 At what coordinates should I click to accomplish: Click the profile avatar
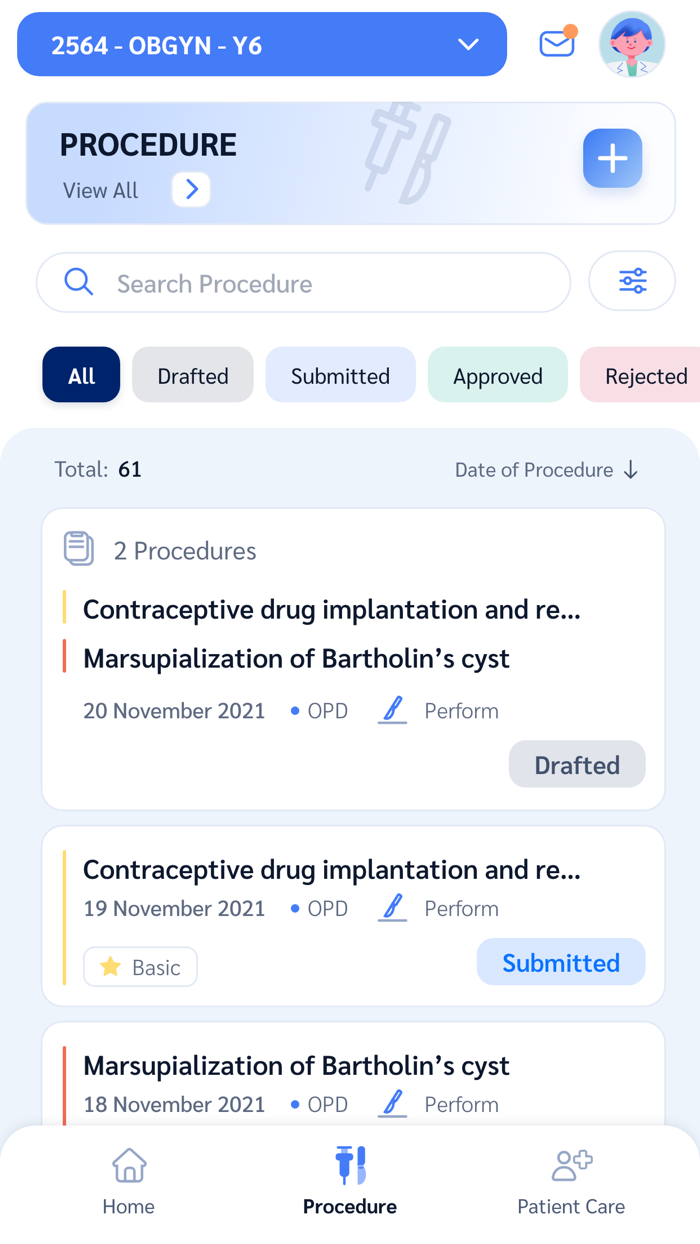tap(632, 44)
